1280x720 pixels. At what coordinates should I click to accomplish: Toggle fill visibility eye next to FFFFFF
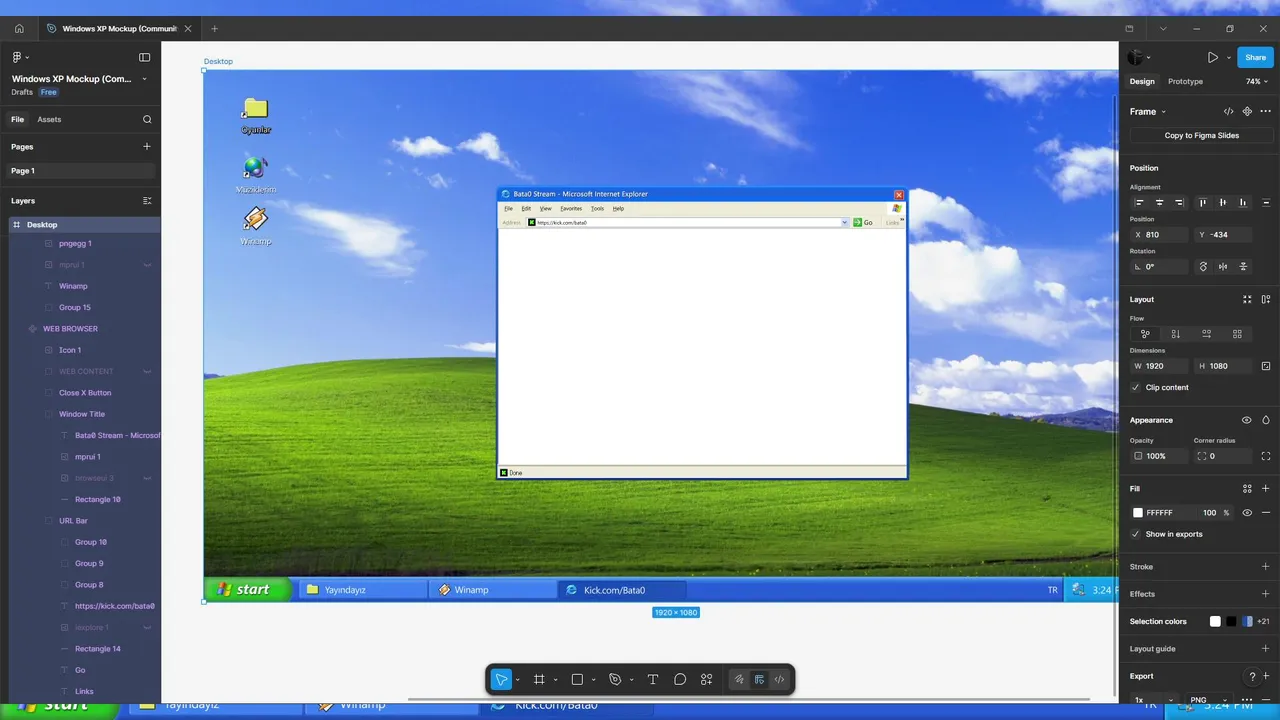coord(1247,513)
